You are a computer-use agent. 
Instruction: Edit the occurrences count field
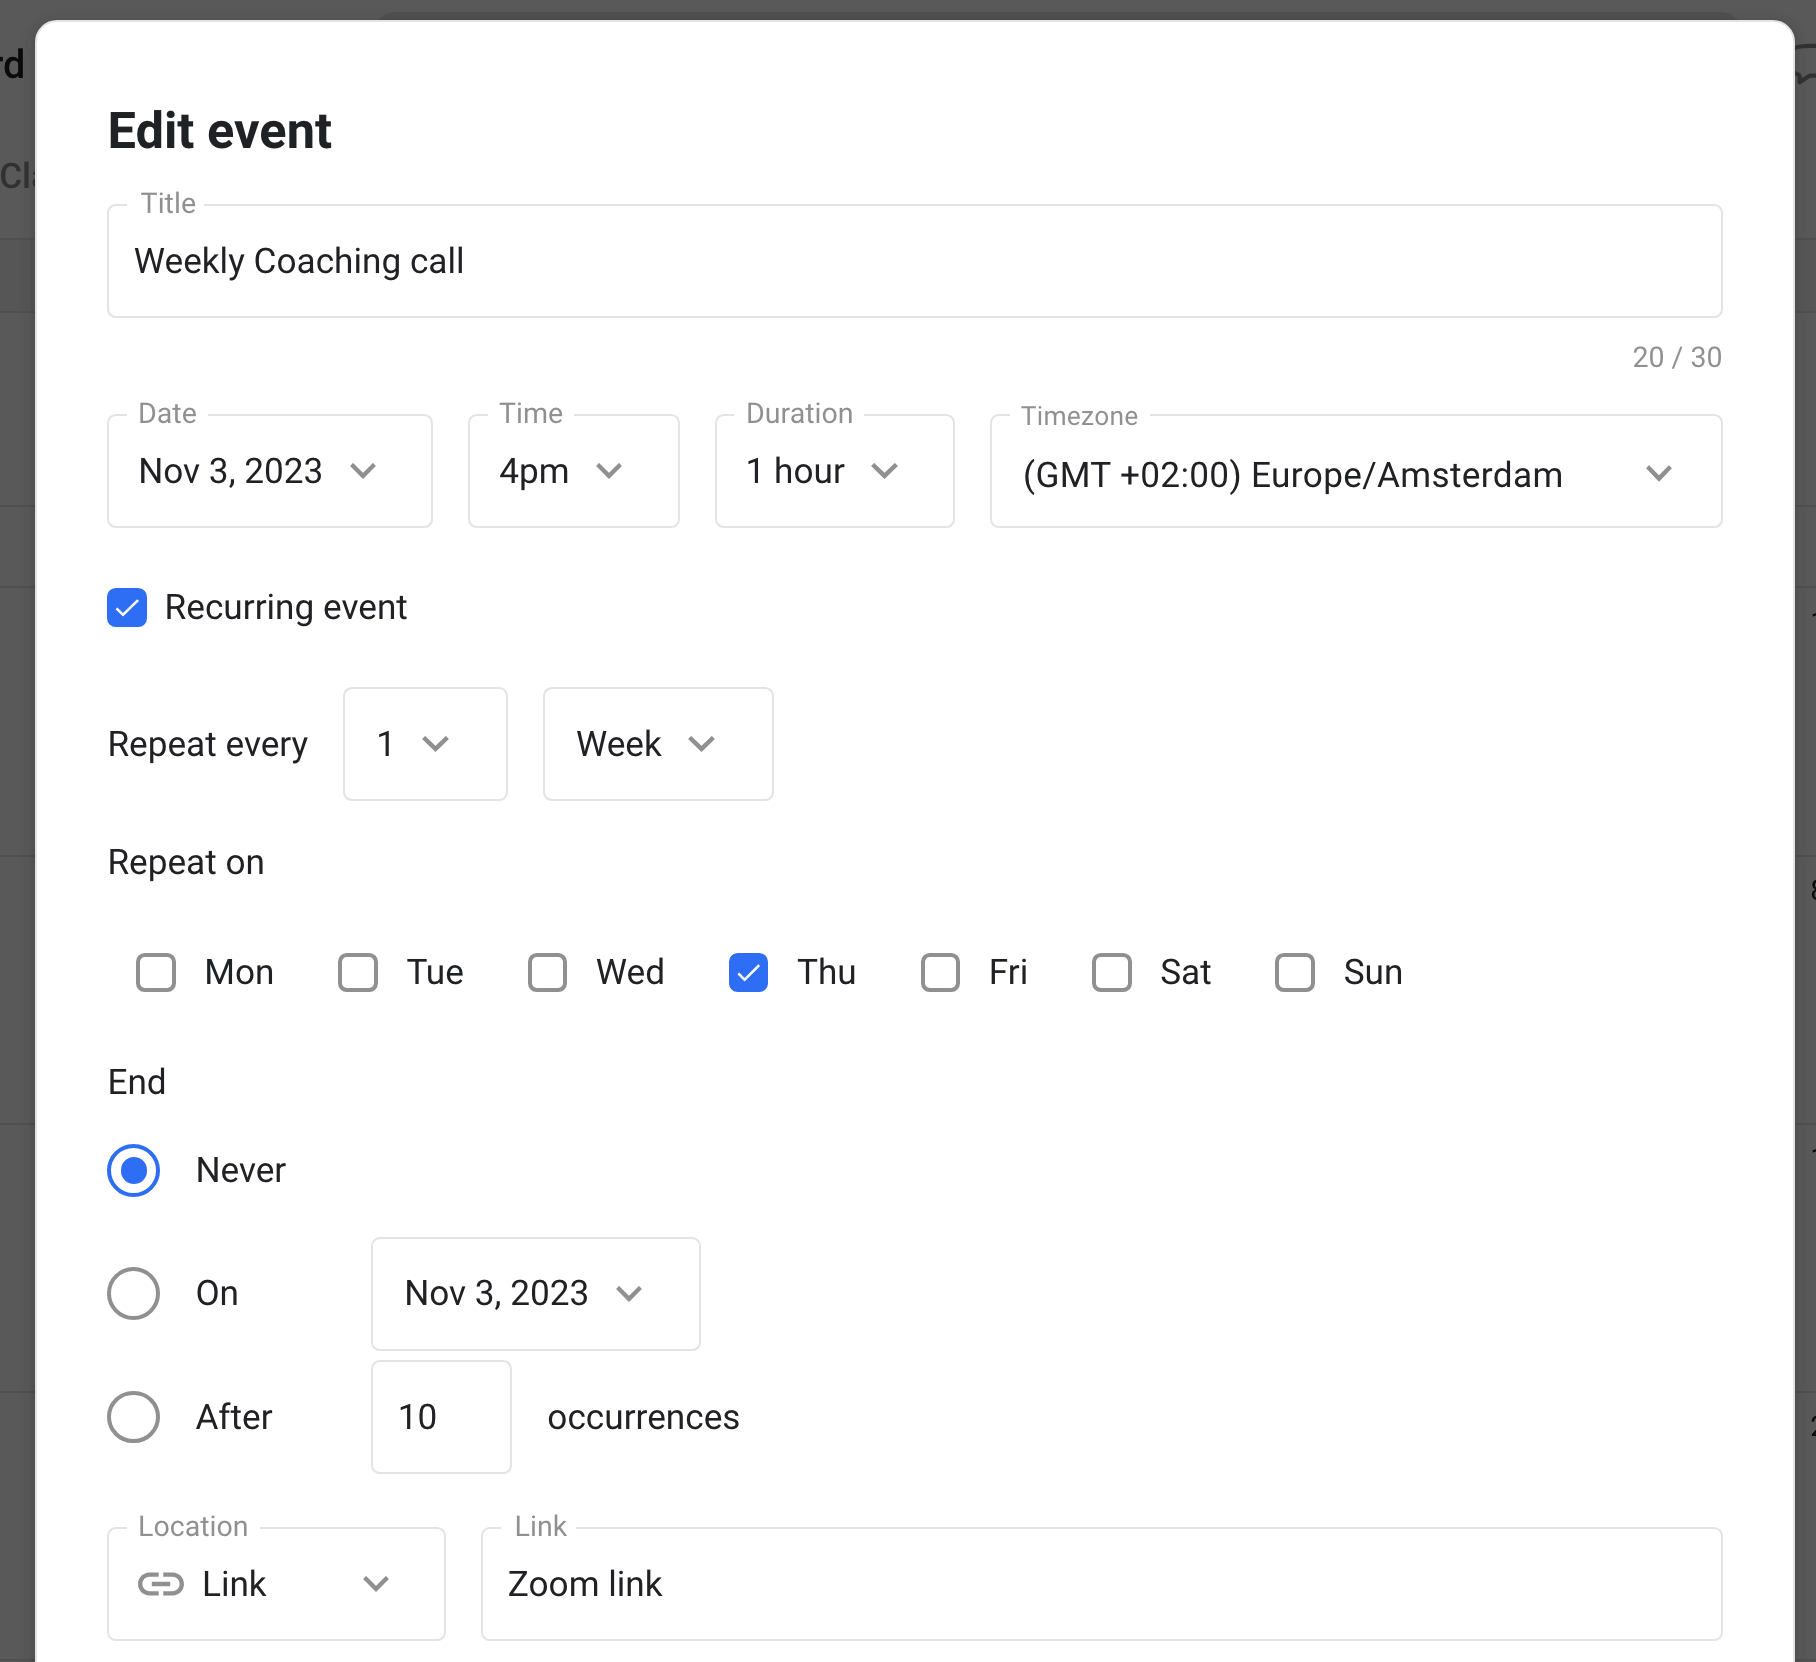tap(440, 1416)
